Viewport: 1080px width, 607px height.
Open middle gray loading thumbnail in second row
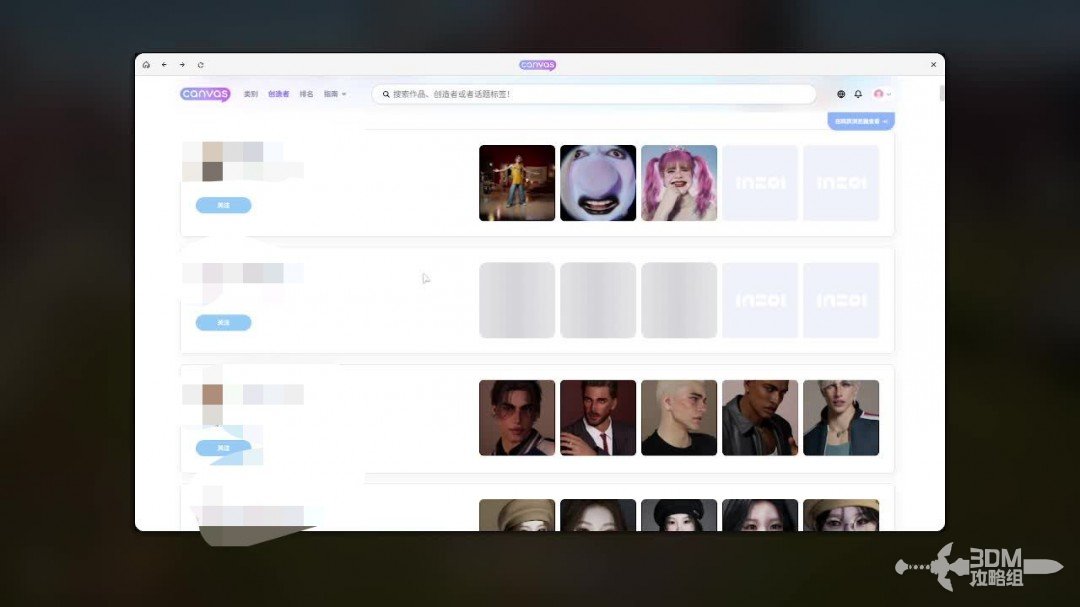click(598, 300)
